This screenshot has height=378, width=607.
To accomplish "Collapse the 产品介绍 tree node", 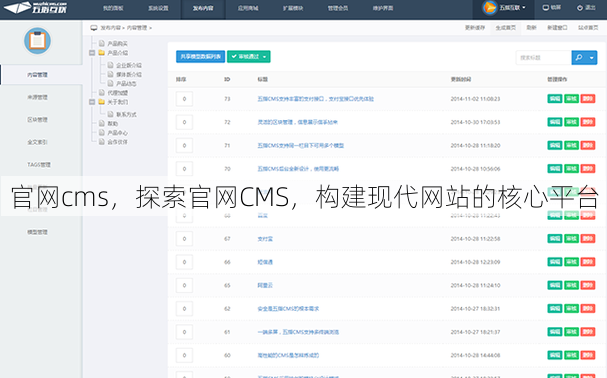I will [92, 53].
